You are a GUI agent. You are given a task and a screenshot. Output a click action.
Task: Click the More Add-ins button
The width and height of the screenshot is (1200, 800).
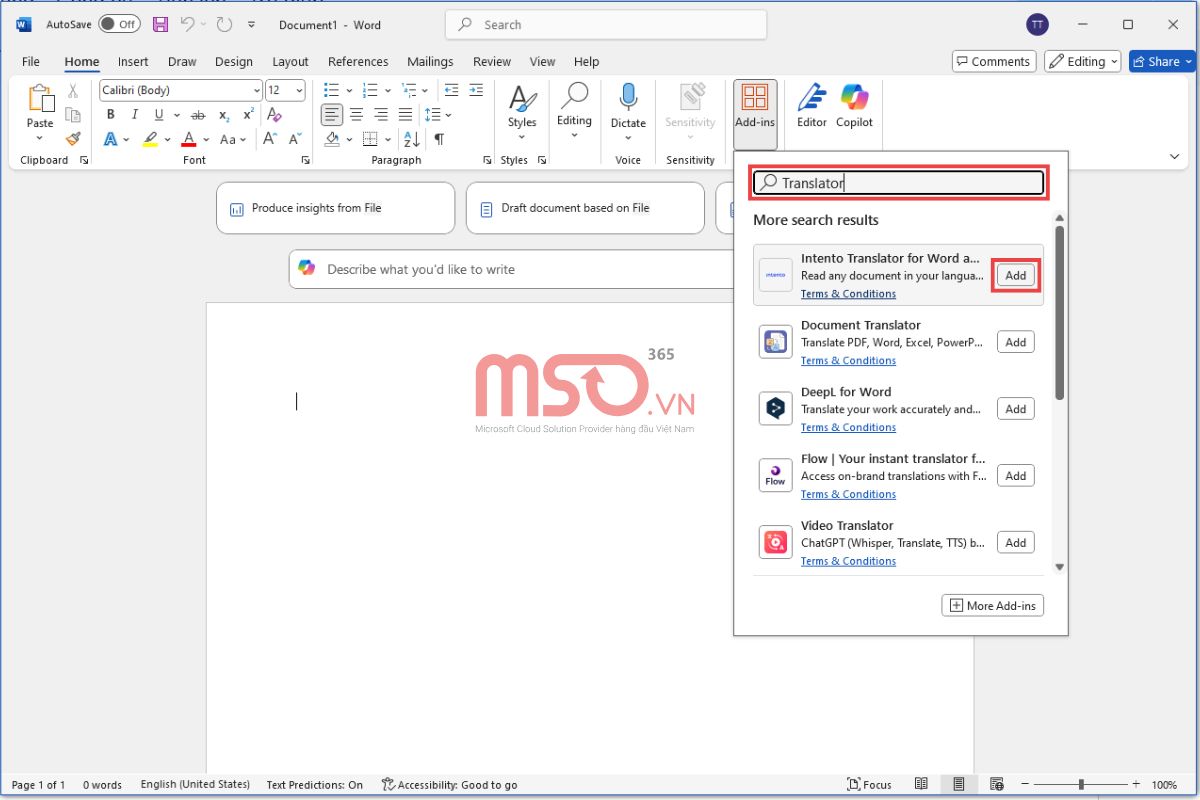[x=993, y=605]
